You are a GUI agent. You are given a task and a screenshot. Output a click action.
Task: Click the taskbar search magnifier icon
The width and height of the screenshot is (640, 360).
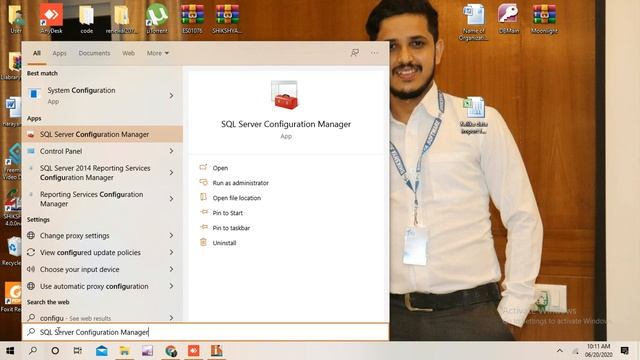pyautogui.click(x=33, y=351)
